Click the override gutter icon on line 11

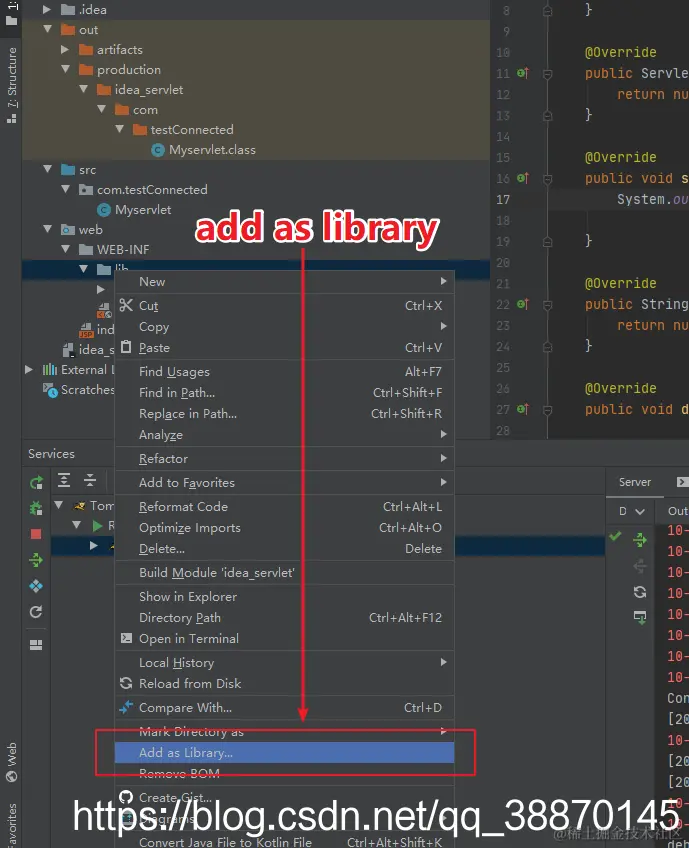tap(523, 72)
